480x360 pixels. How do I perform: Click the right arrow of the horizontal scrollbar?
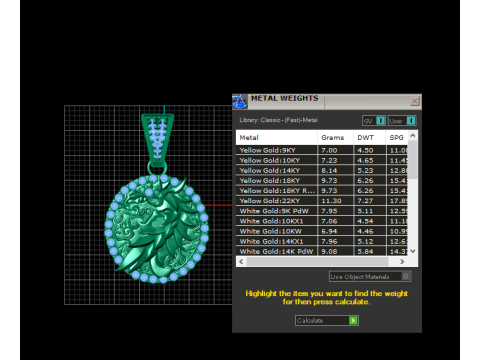[402, 261]
